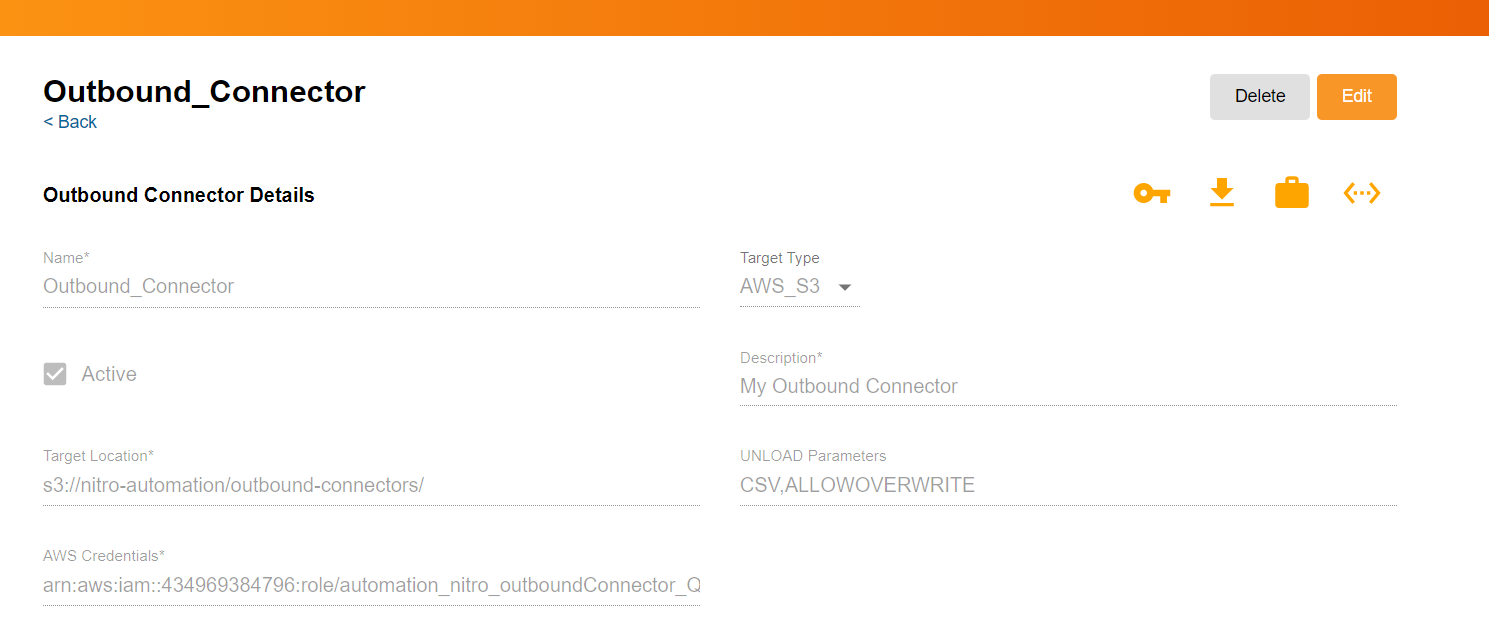Focus the Name input field

[370, 286]
